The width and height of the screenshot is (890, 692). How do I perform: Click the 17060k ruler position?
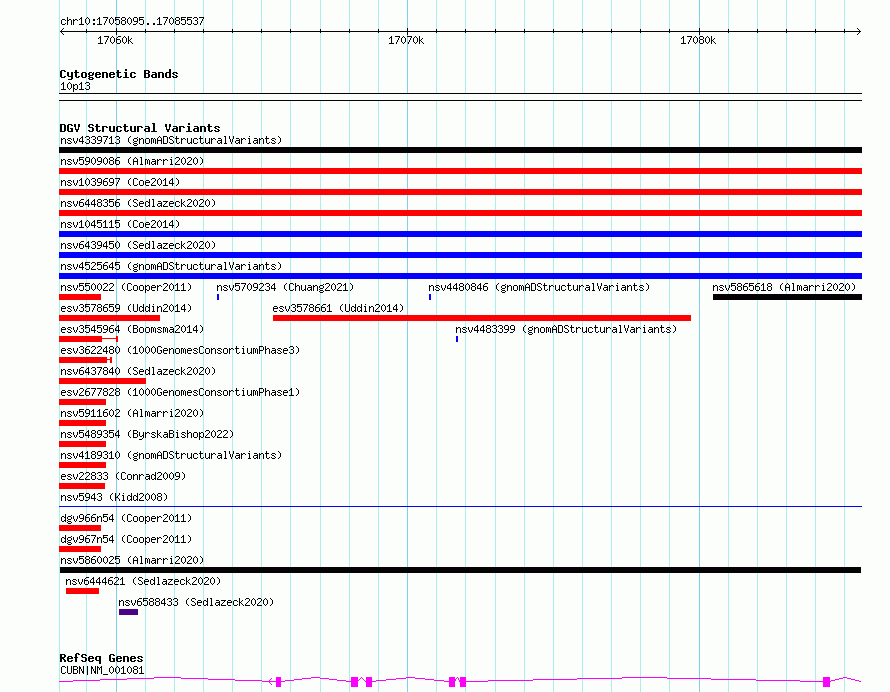click(115, 40)
